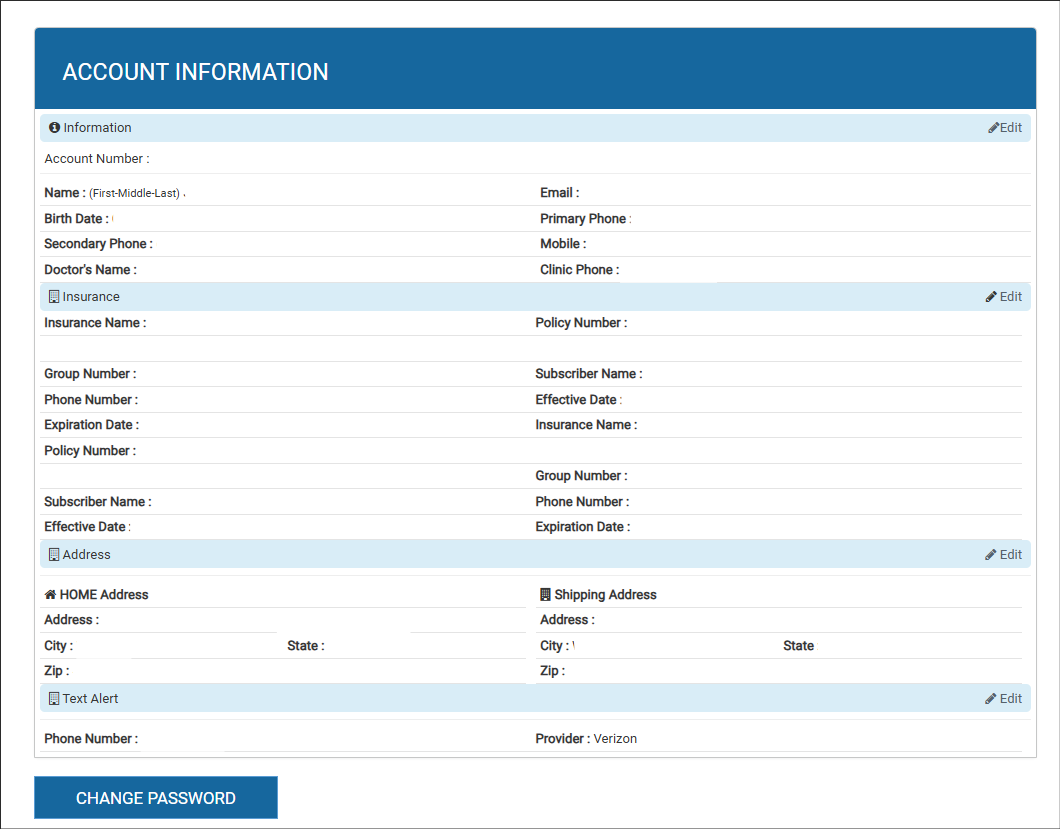Click the Text Alert section title

(91, 698)
